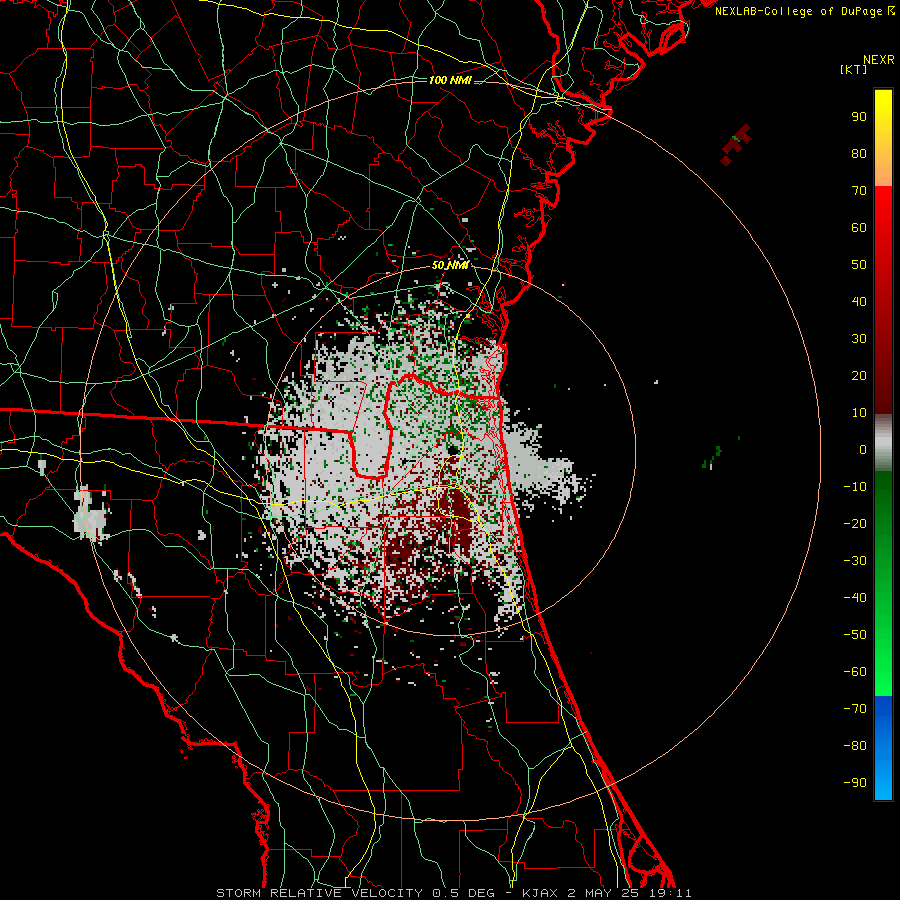Click the dark red echo cluster offshore northeast
The image size is (900, 900).
(x=736, y=144)
